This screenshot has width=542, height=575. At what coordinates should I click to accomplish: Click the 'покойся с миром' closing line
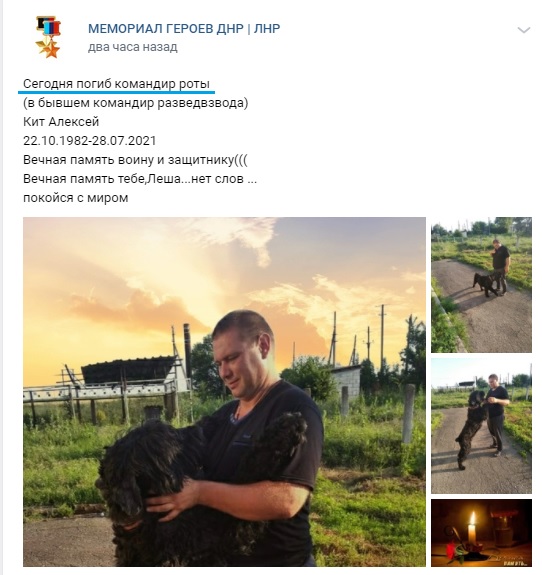pos(76,198)
